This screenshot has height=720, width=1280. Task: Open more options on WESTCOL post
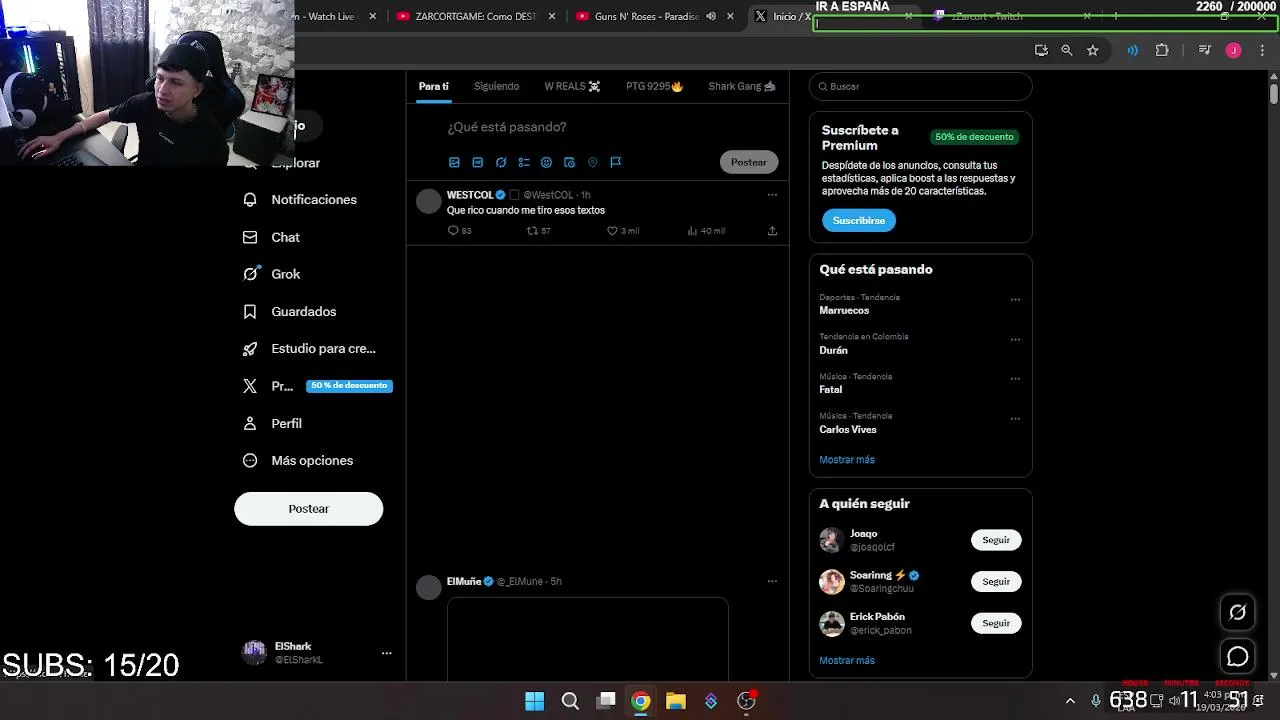pos(772,195)
